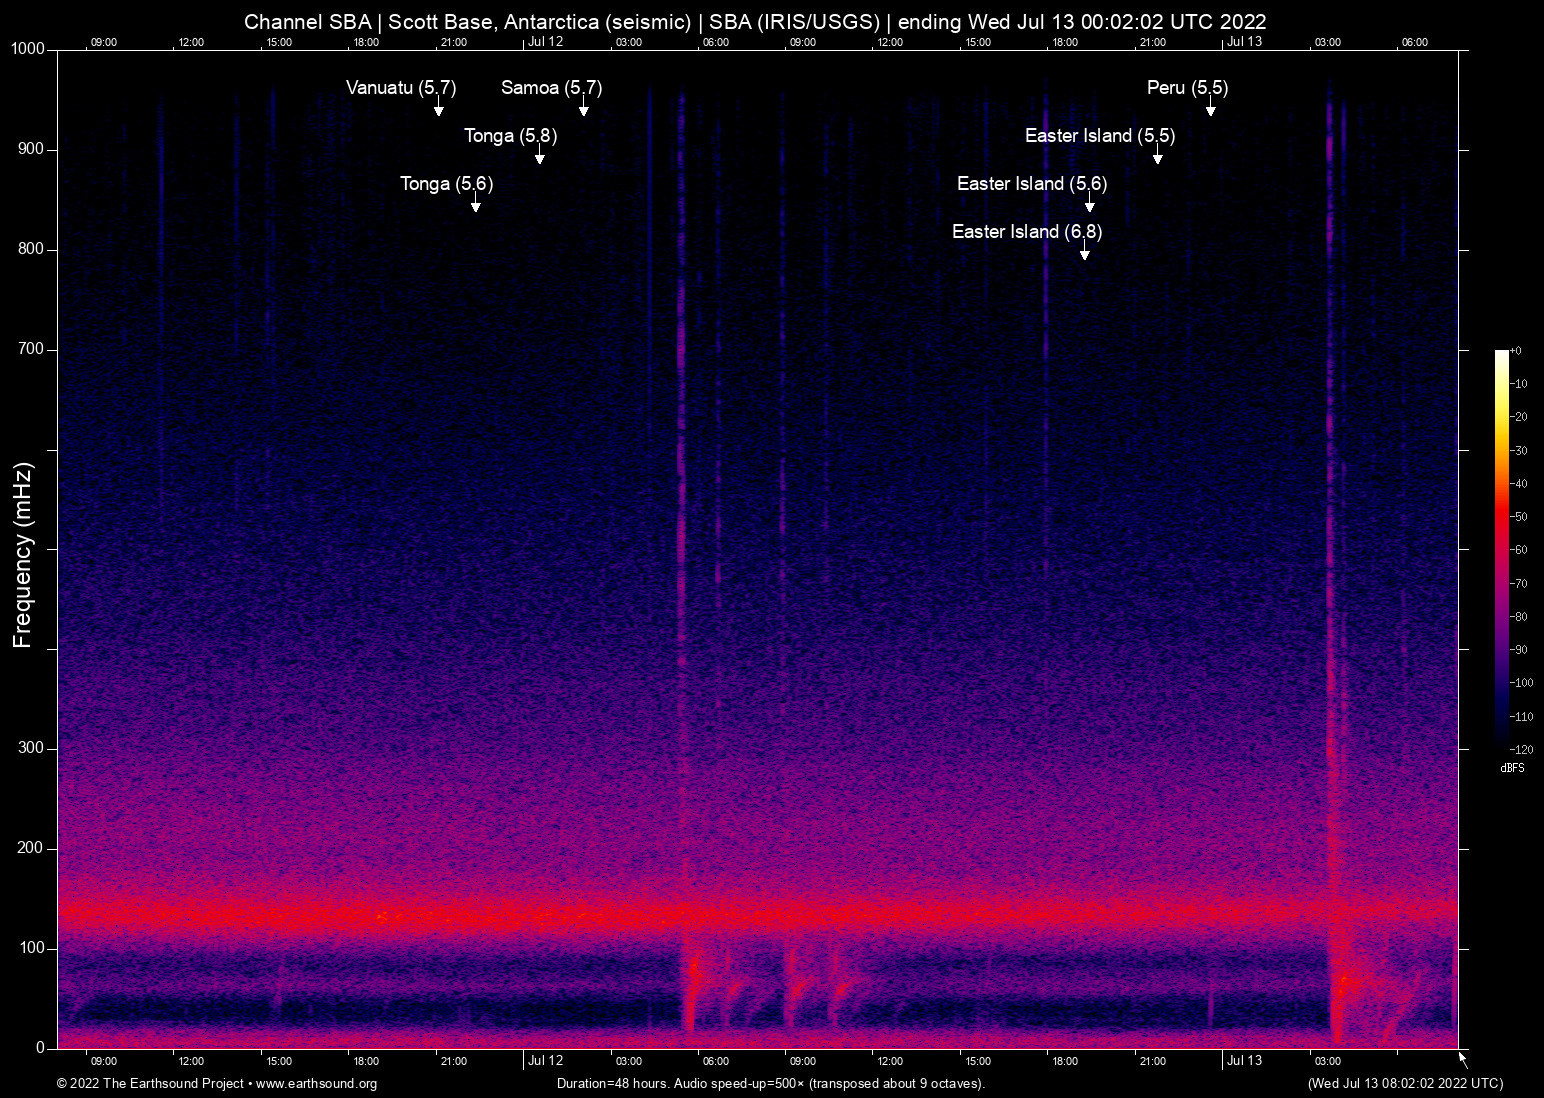Click the Jul 12 marker on bottom time axis
1544x1098 pixels.
click(545, 1061)
